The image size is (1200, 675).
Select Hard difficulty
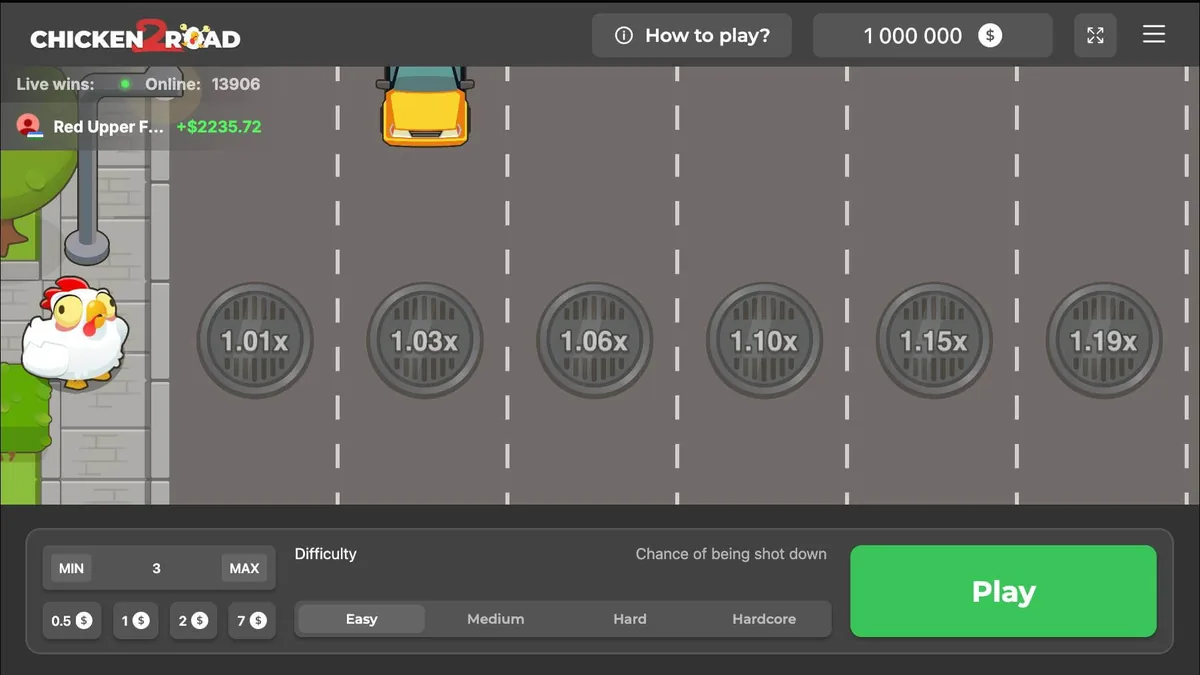(x=629, y=619)
